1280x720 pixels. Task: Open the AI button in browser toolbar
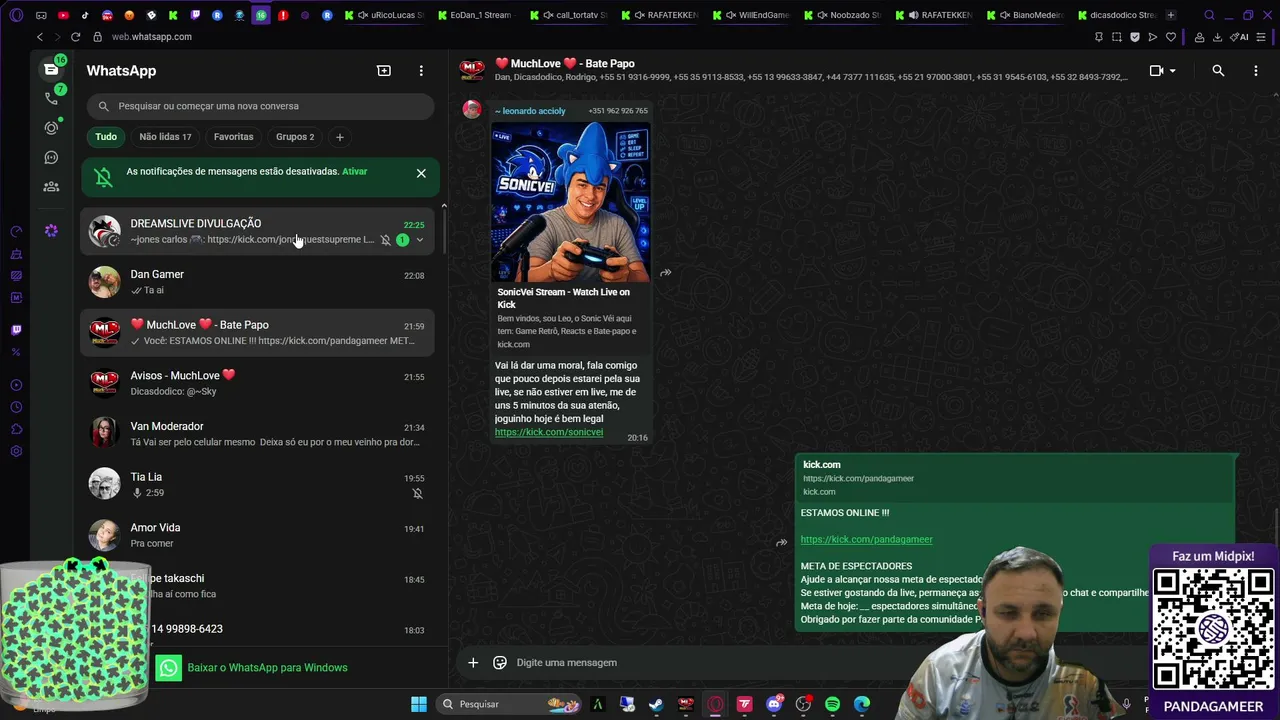coord(1241,37)
